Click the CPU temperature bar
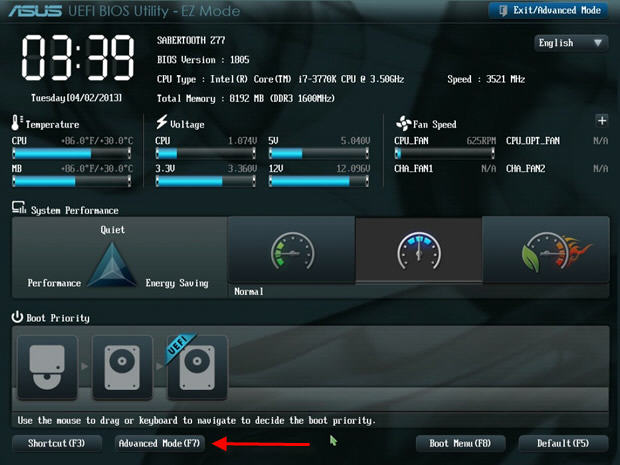Screen dimensions: 620x465 pos(72,153)
